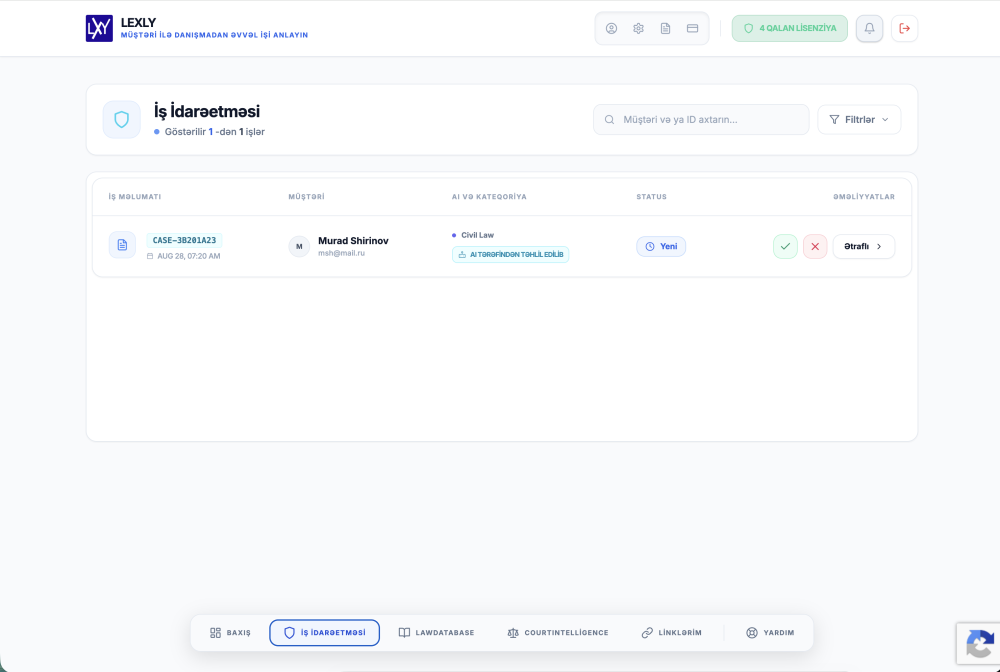This screenshot has width=1000, height=672.
Task: Click the customer name Murad Shirinov
Action: tap(353, 240)
